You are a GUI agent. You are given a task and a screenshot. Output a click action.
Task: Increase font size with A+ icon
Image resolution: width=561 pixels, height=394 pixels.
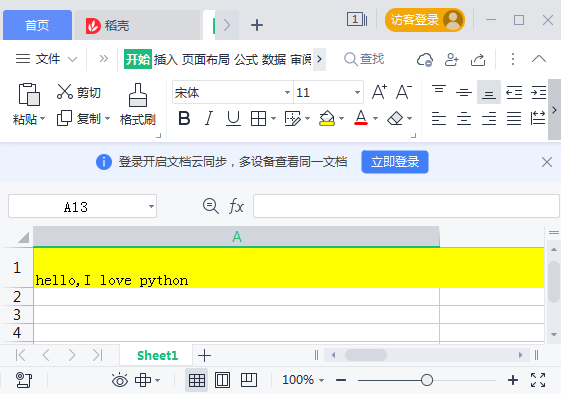[x=379, y=92]
